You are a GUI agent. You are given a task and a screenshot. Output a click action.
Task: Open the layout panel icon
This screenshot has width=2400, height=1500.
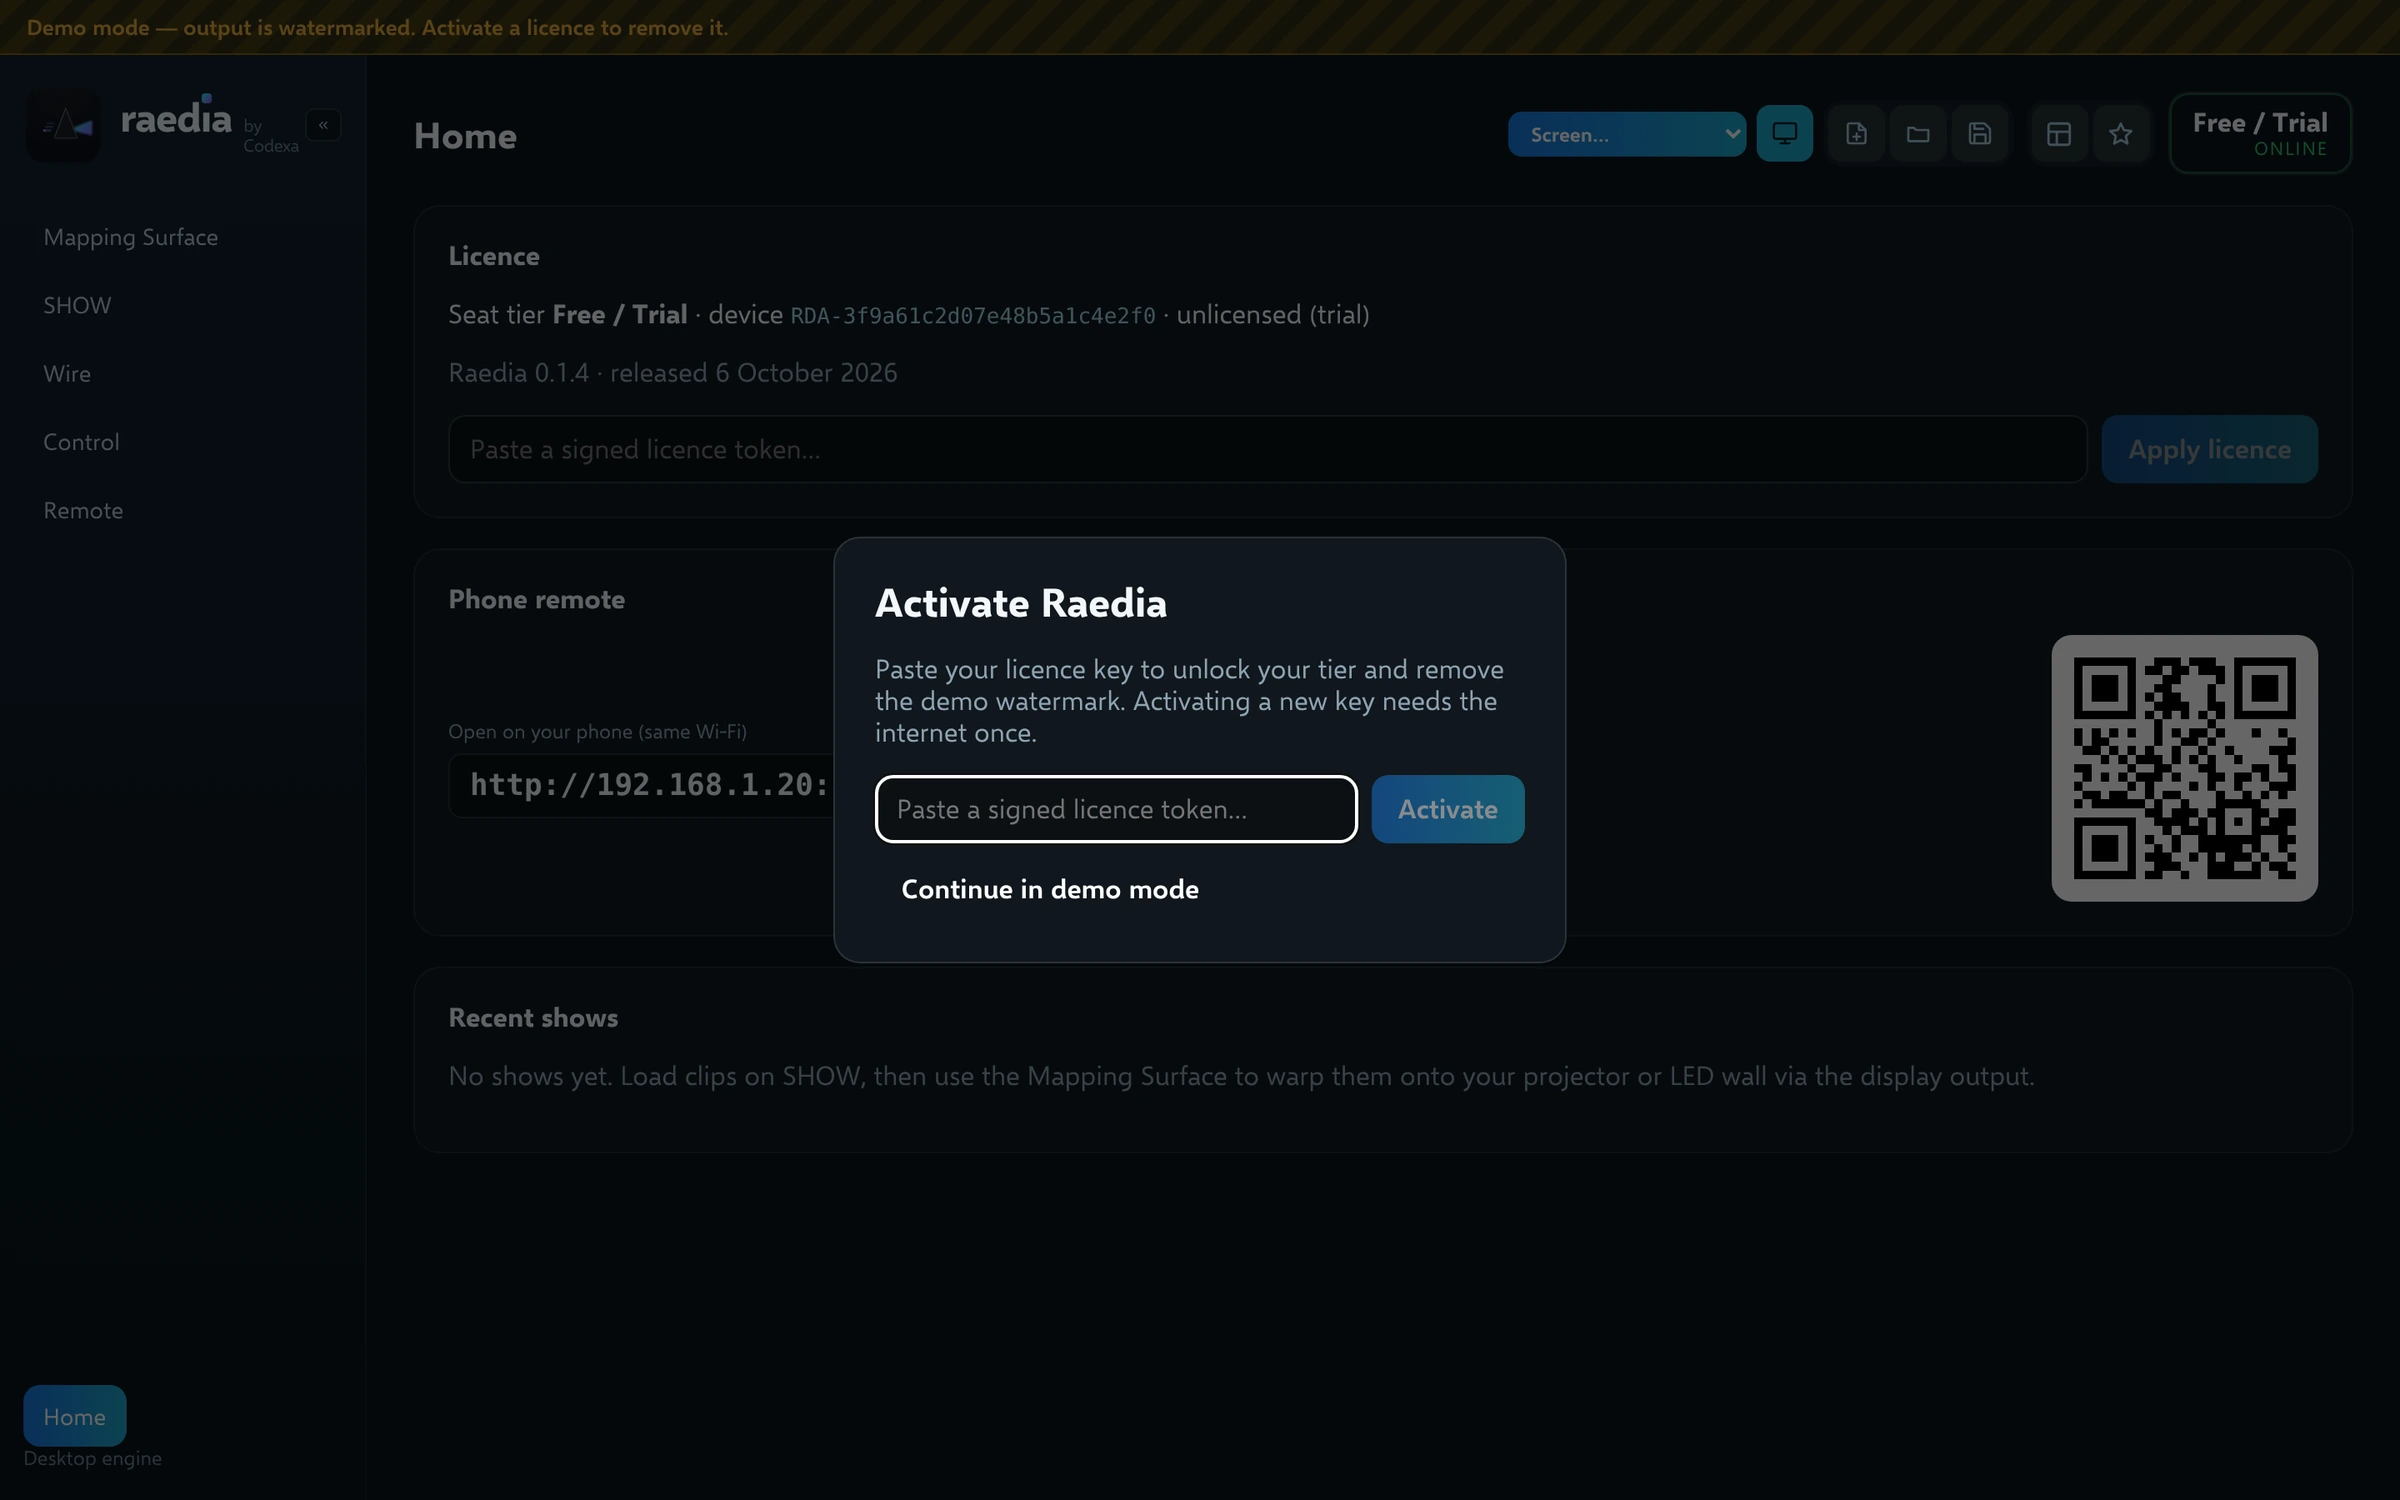pyautogui.click(x=2059, y=133)
